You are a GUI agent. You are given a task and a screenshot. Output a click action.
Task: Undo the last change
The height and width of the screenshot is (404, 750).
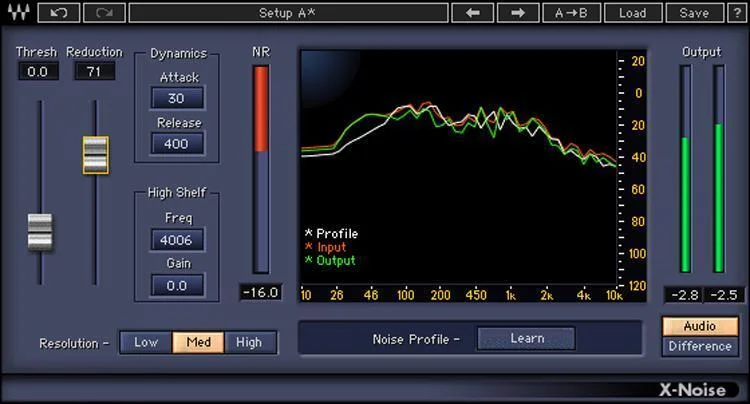tap(58, 13)
